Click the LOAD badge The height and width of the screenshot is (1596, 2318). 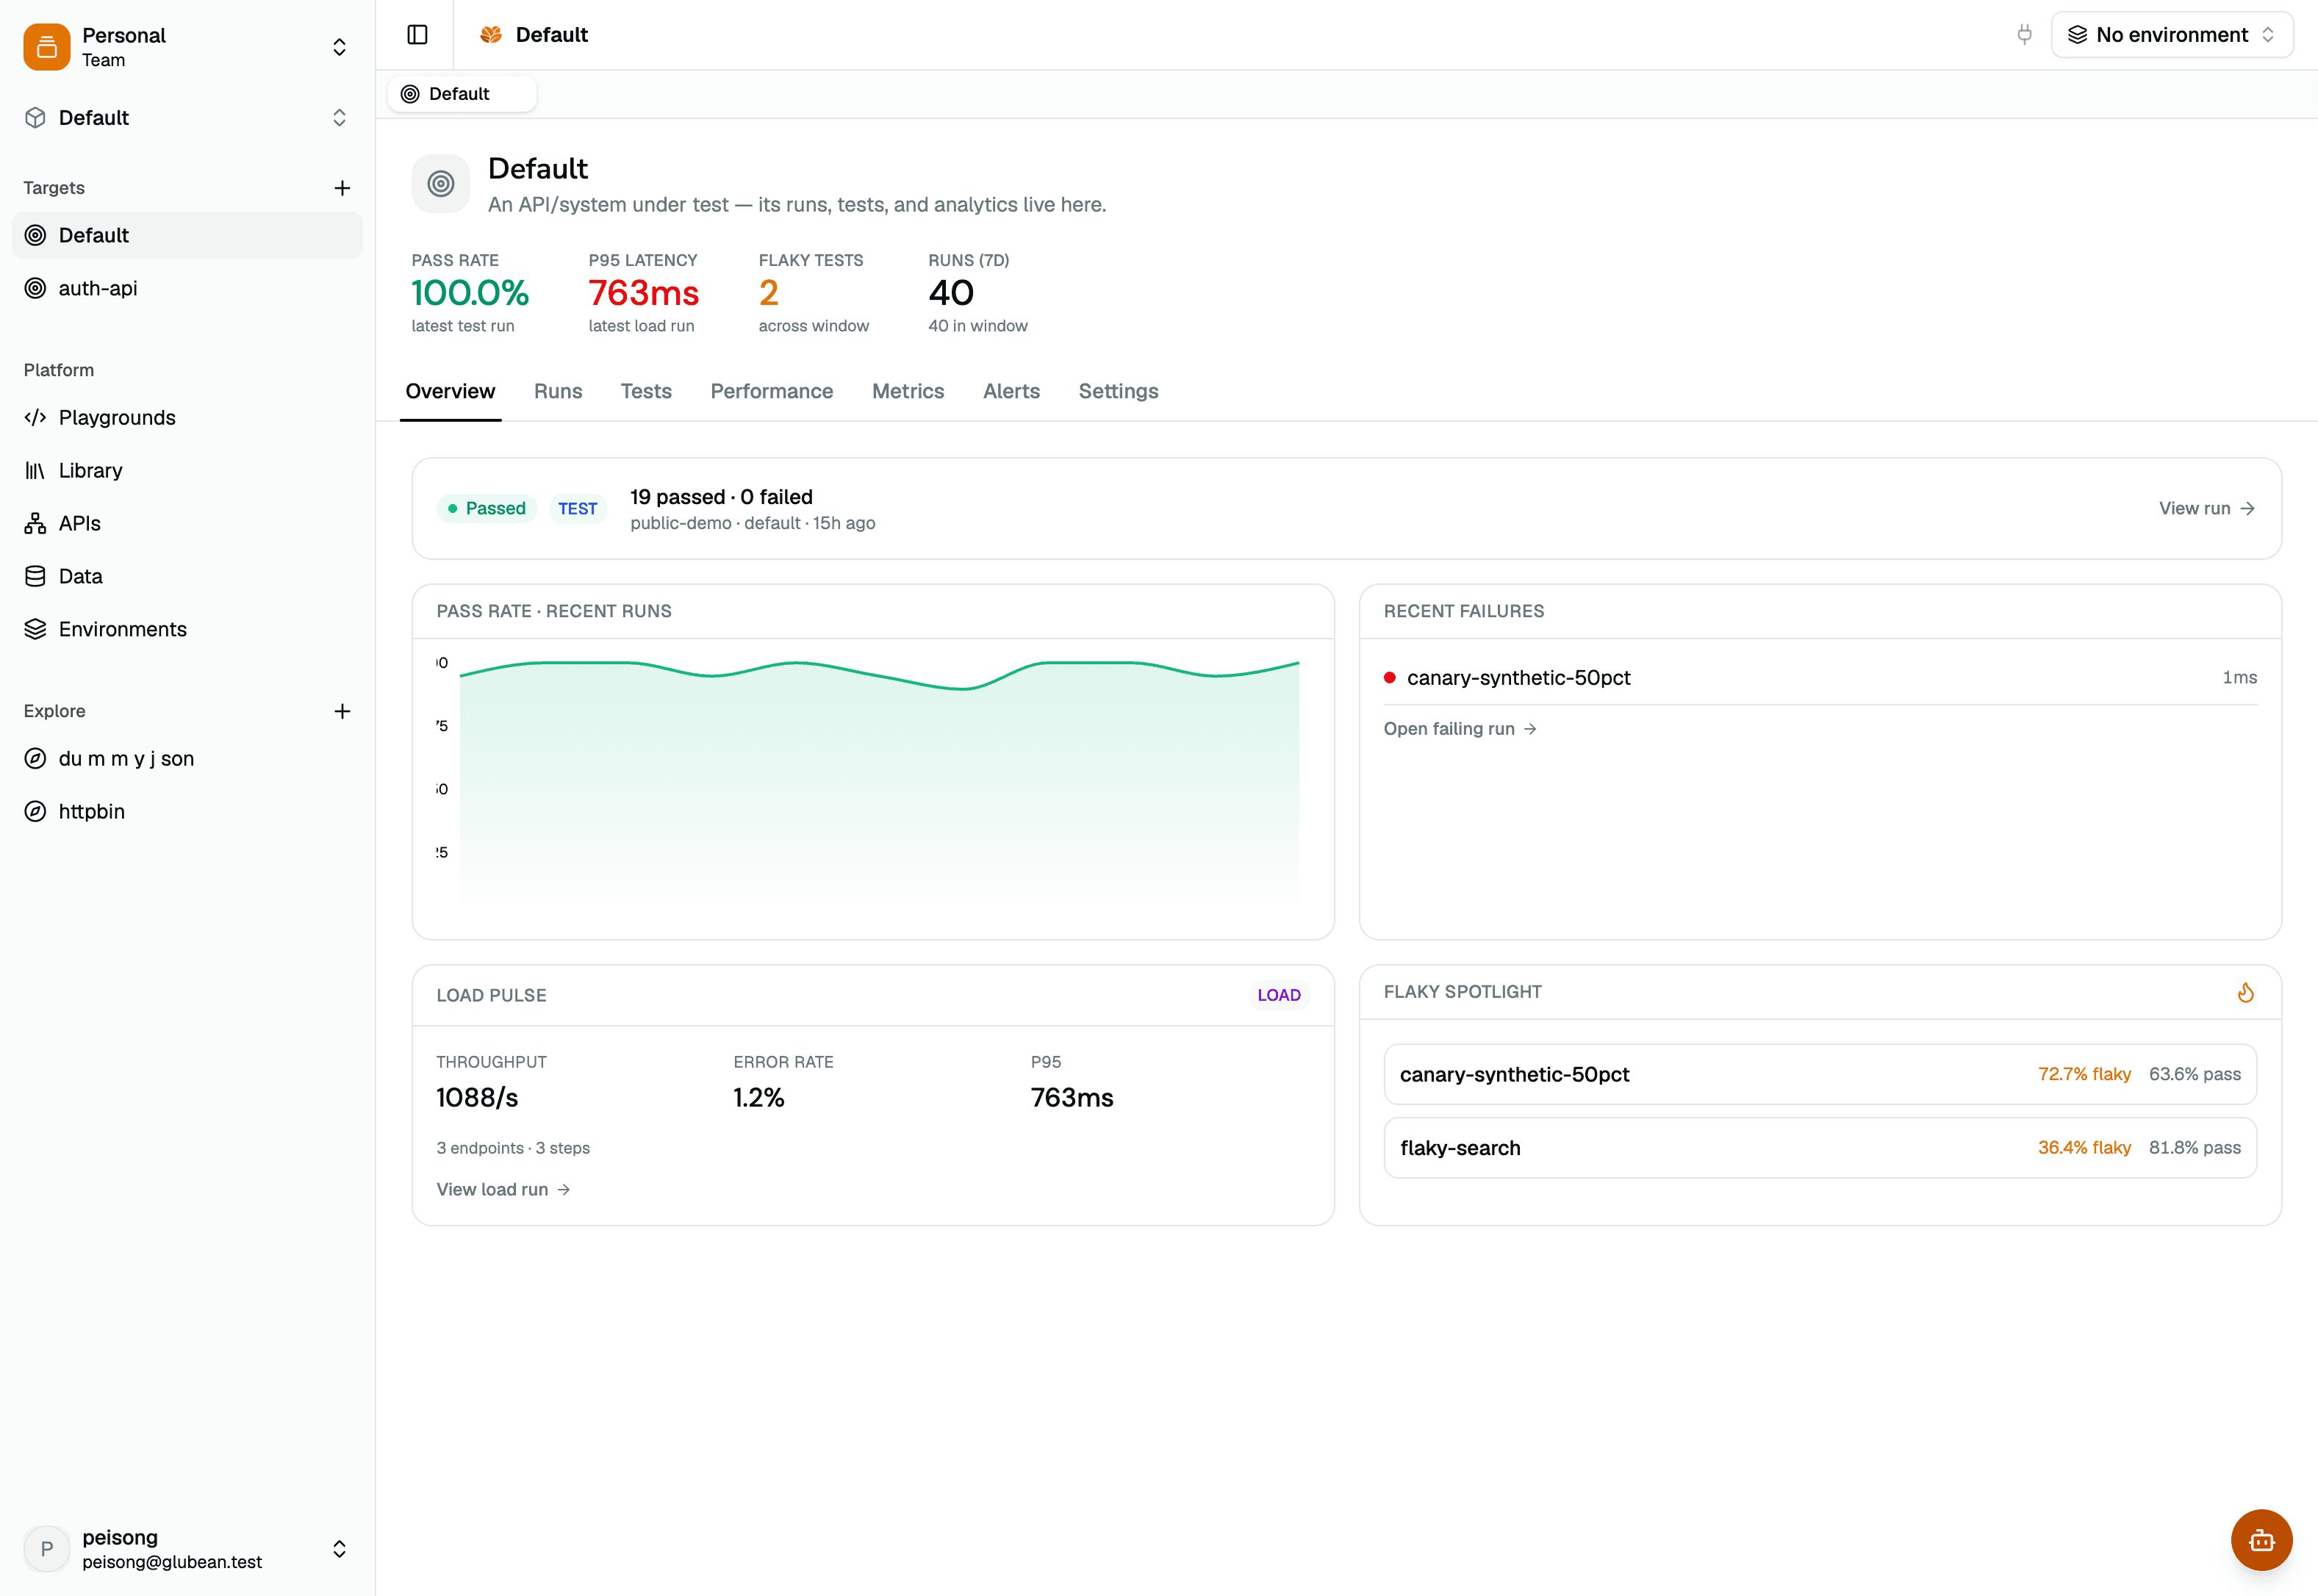1279,995
